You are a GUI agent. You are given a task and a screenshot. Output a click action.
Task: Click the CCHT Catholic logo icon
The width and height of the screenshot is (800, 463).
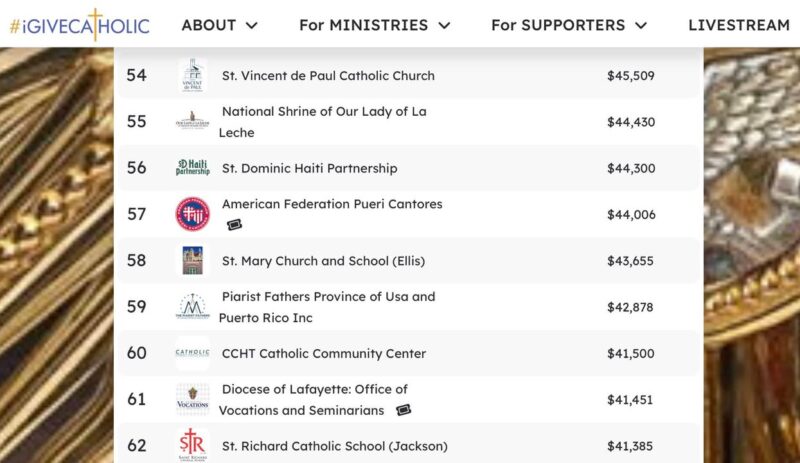pyautogui.click(x=192, y=353)
